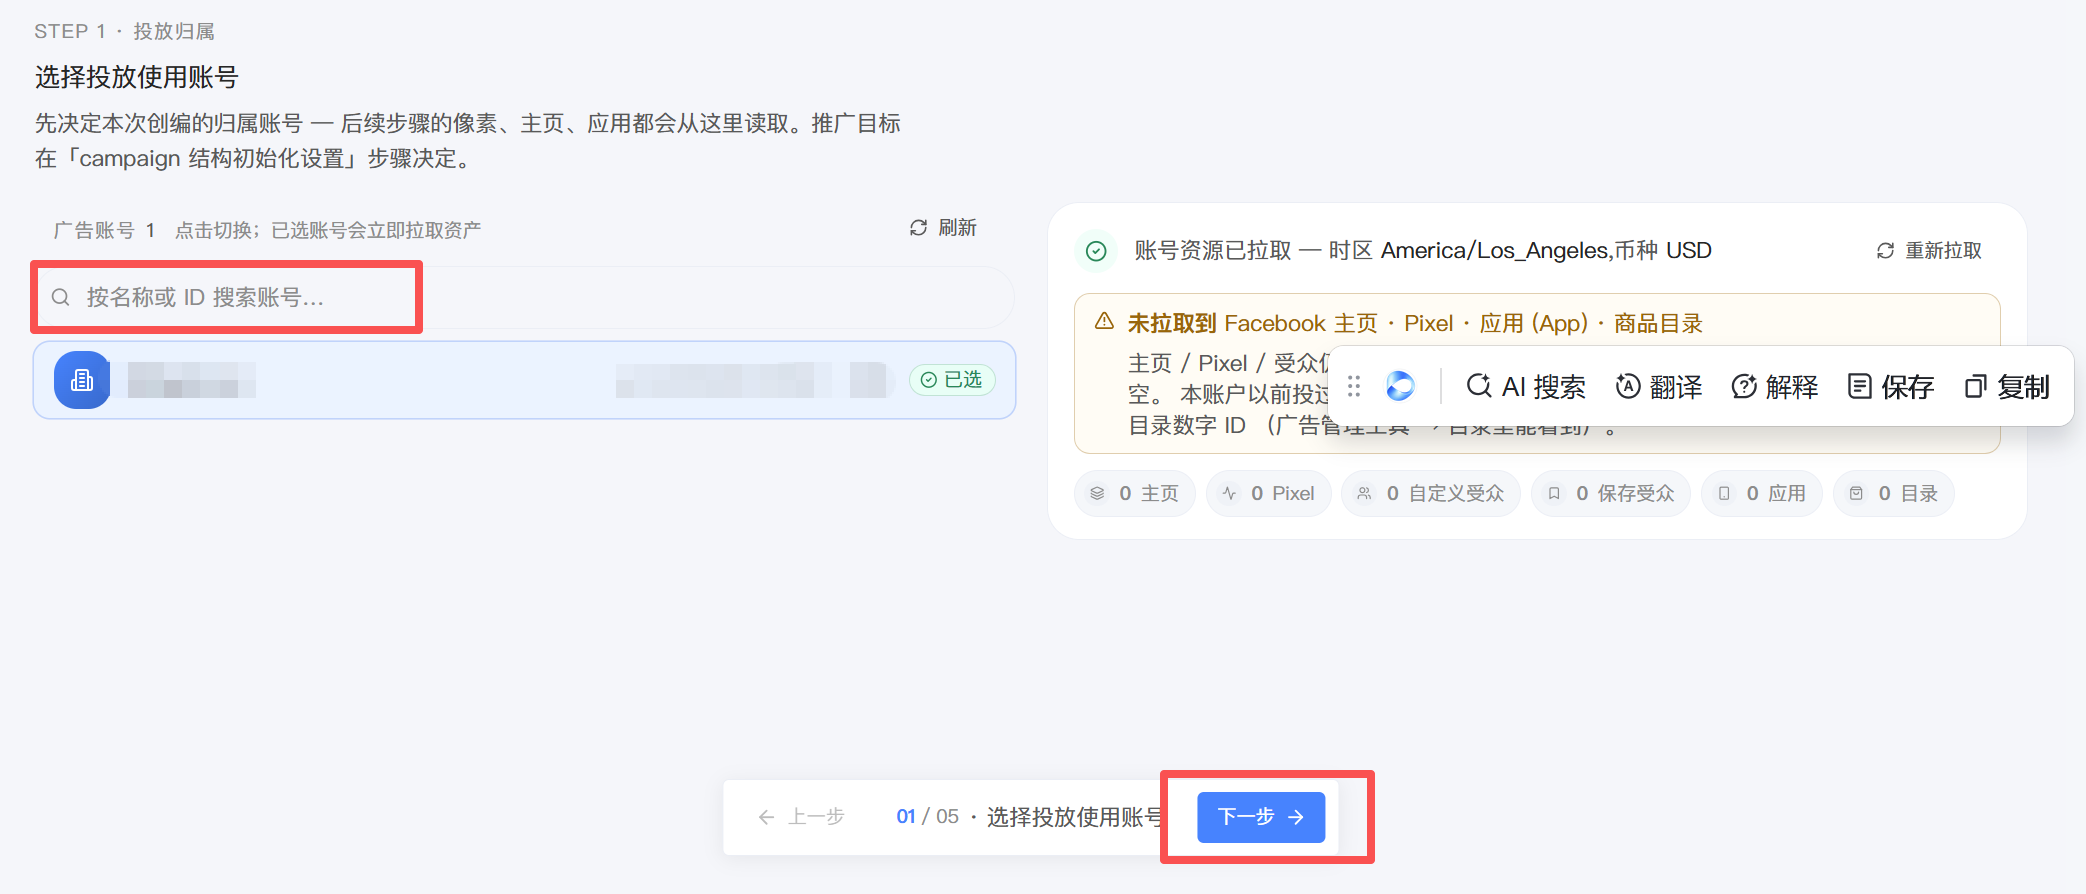
Task: Click 重新拉取 to re-fetch resources
Action: tap(1929, 251)
